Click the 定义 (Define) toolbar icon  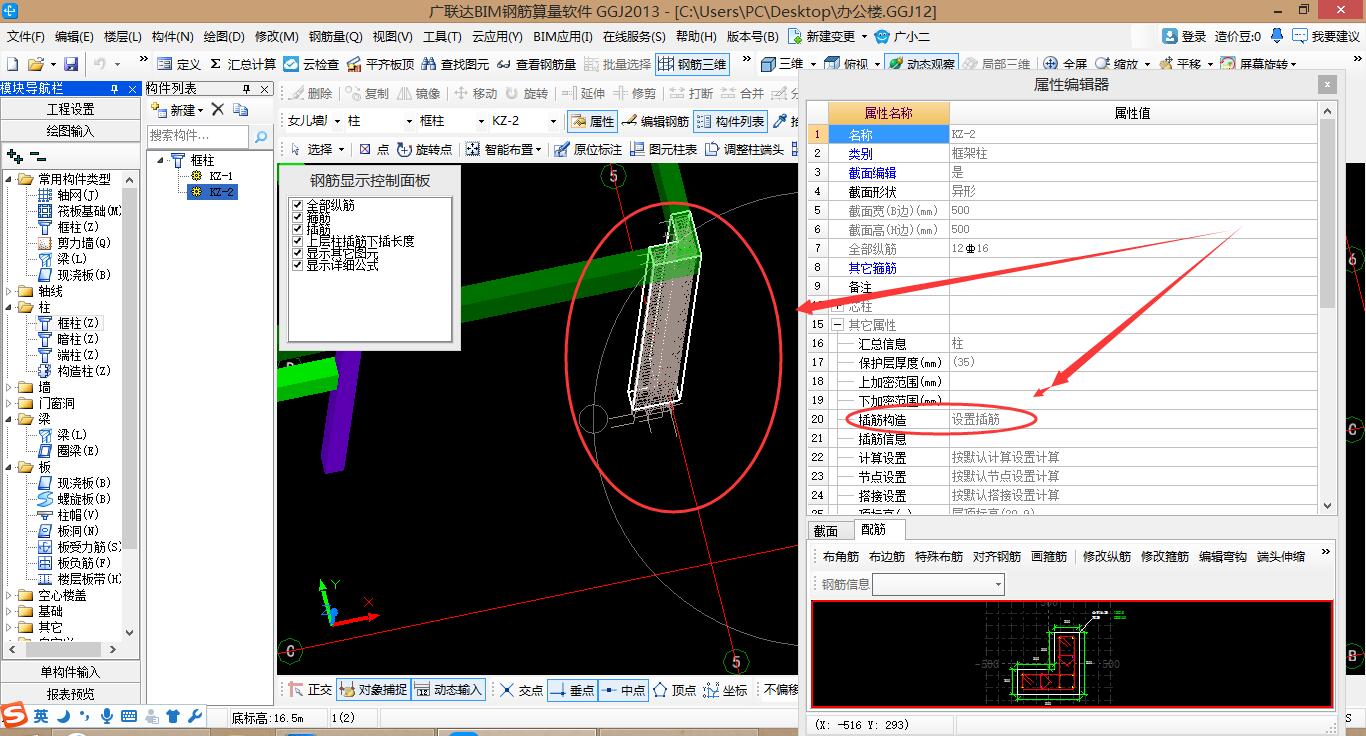(178, 64)
